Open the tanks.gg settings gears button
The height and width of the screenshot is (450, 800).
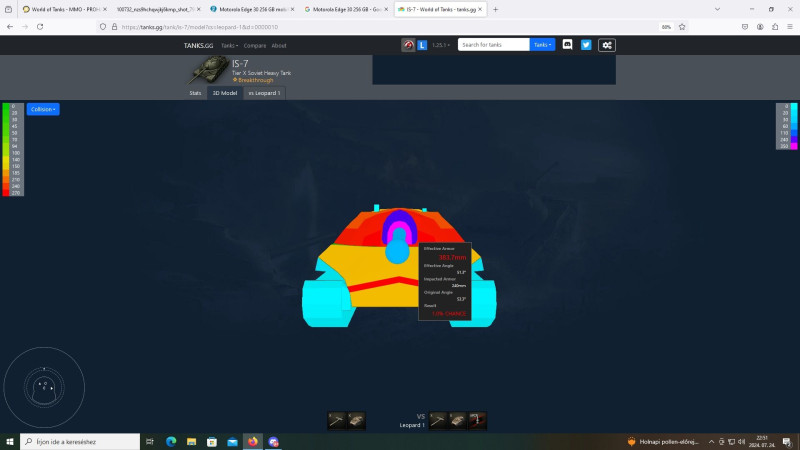point(607,45)
